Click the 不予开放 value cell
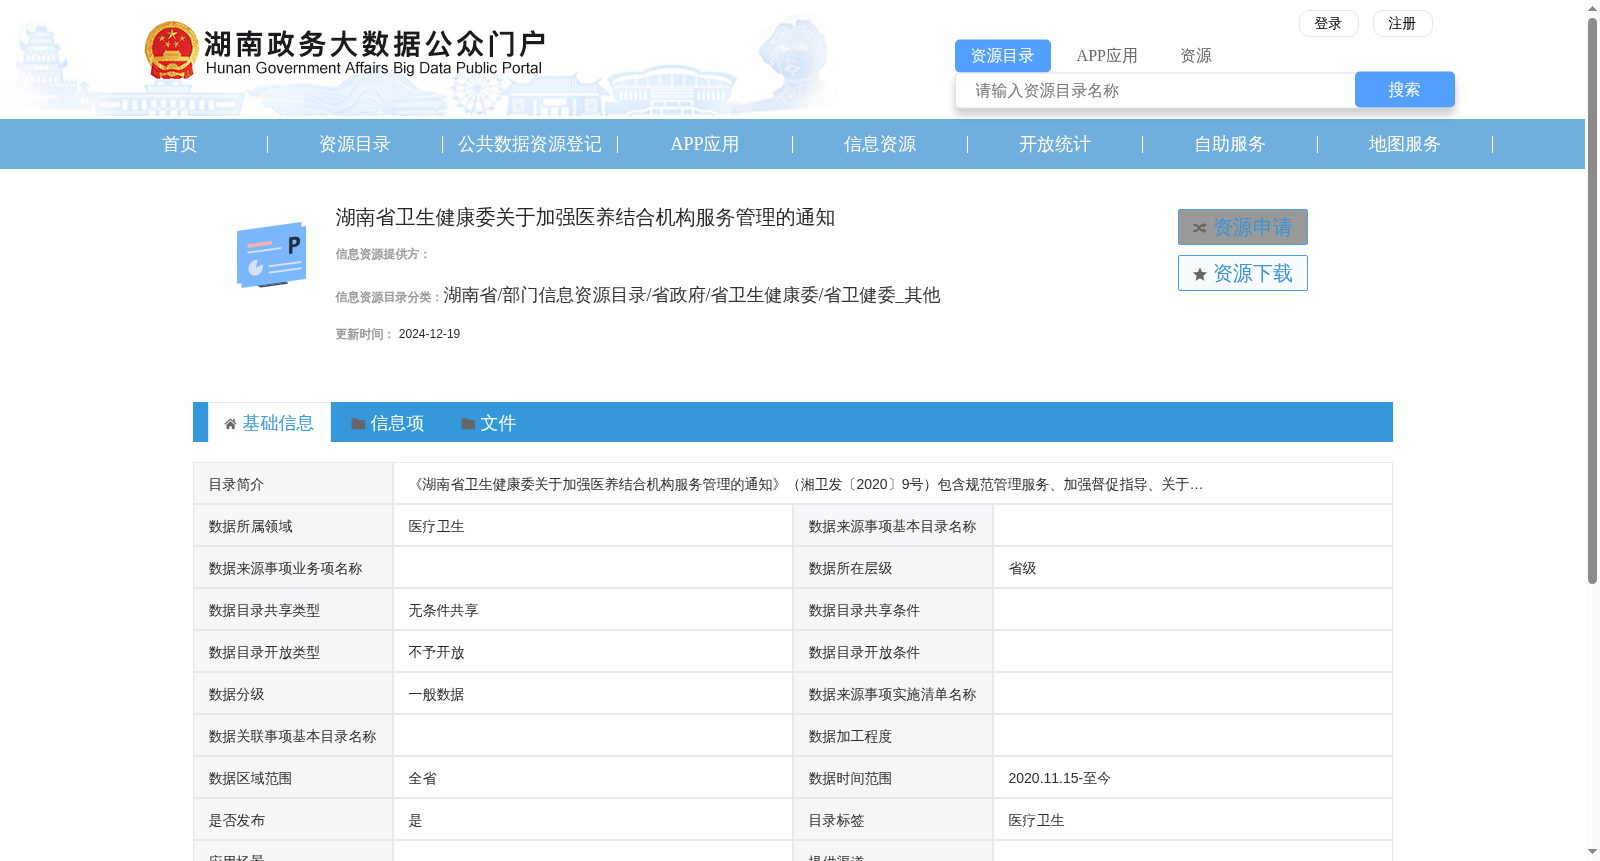Viewport: 1600px width, 861px height. (x=593, y=652)
